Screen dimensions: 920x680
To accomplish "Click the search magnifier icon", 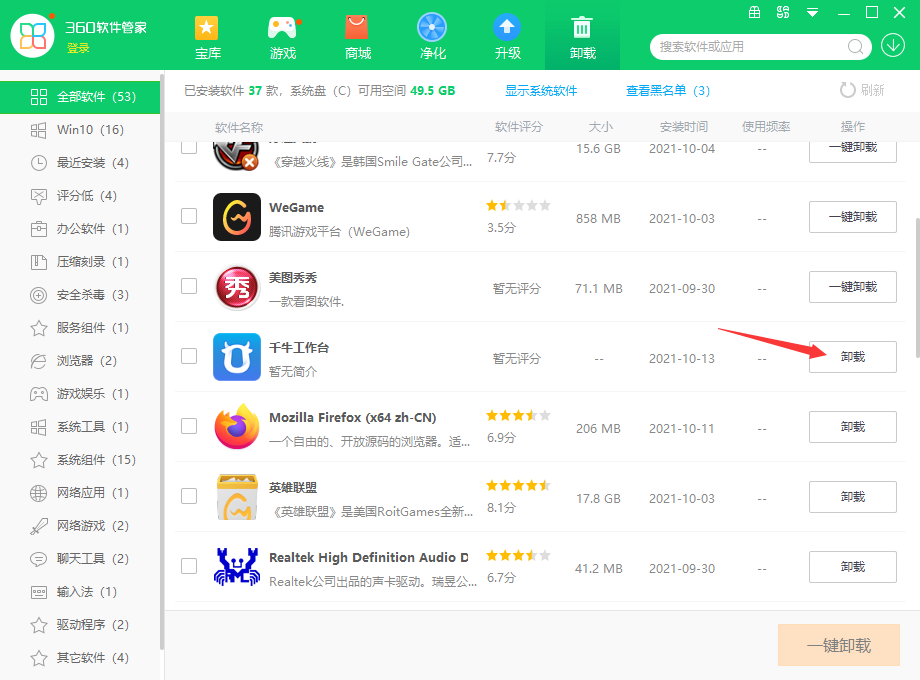I will [x=855, y=46].
